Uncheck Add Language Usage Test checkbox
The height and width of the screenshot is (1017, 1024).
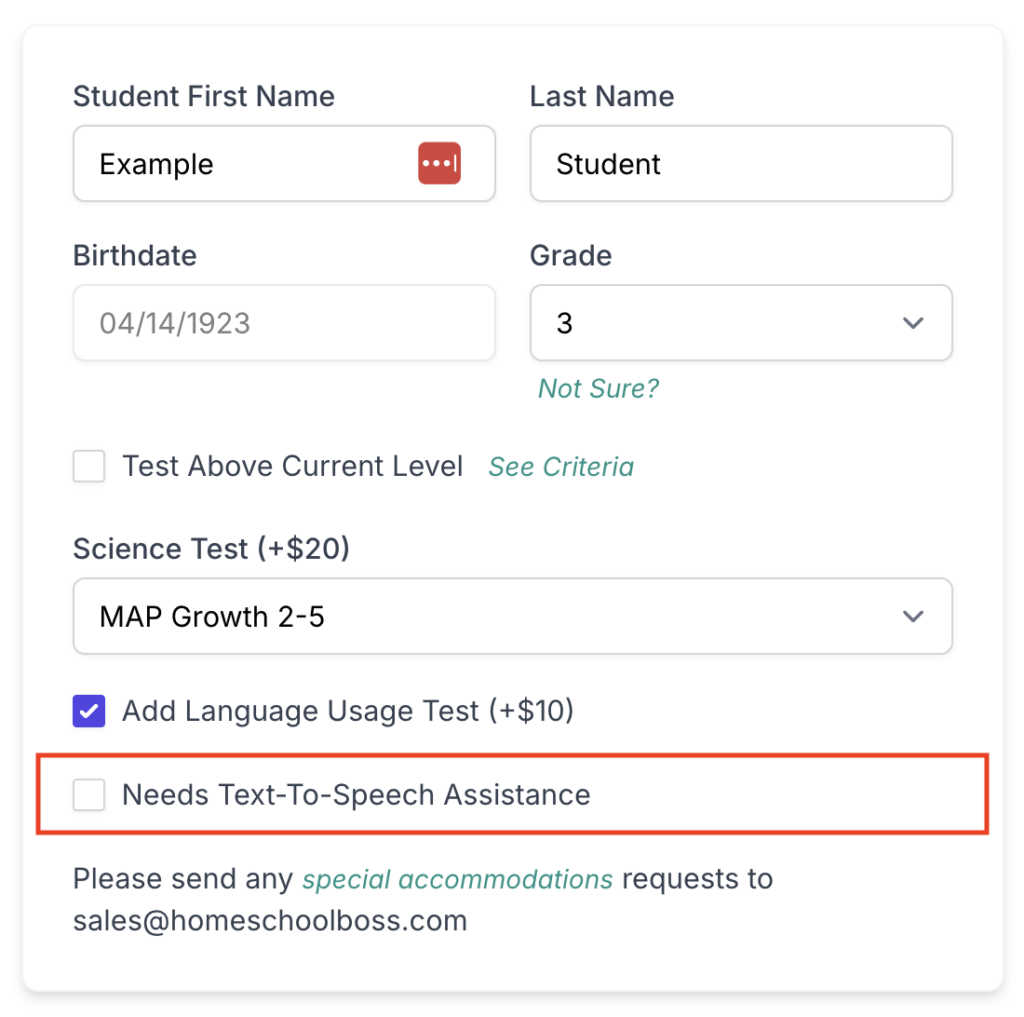coord(89,711)
